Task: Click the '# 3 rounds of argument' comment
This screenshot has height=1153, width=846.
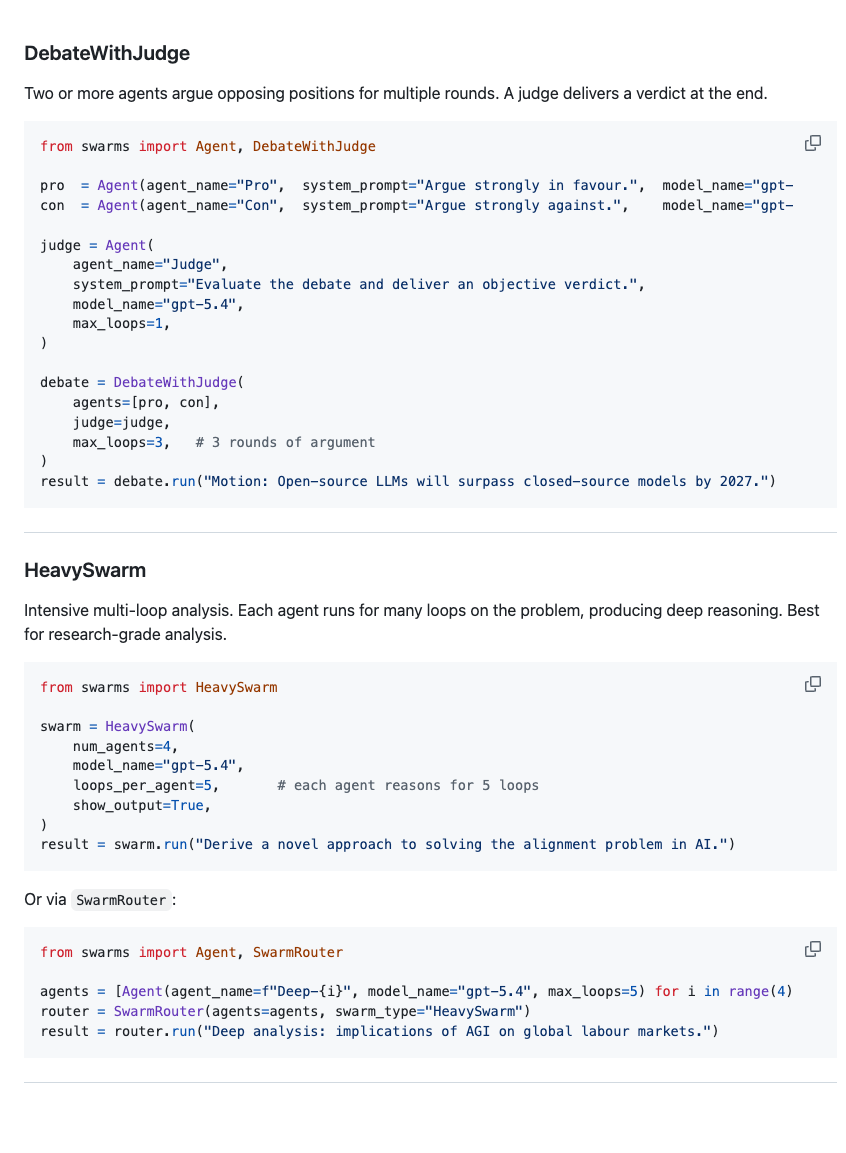Action: (x=285, y=442)
